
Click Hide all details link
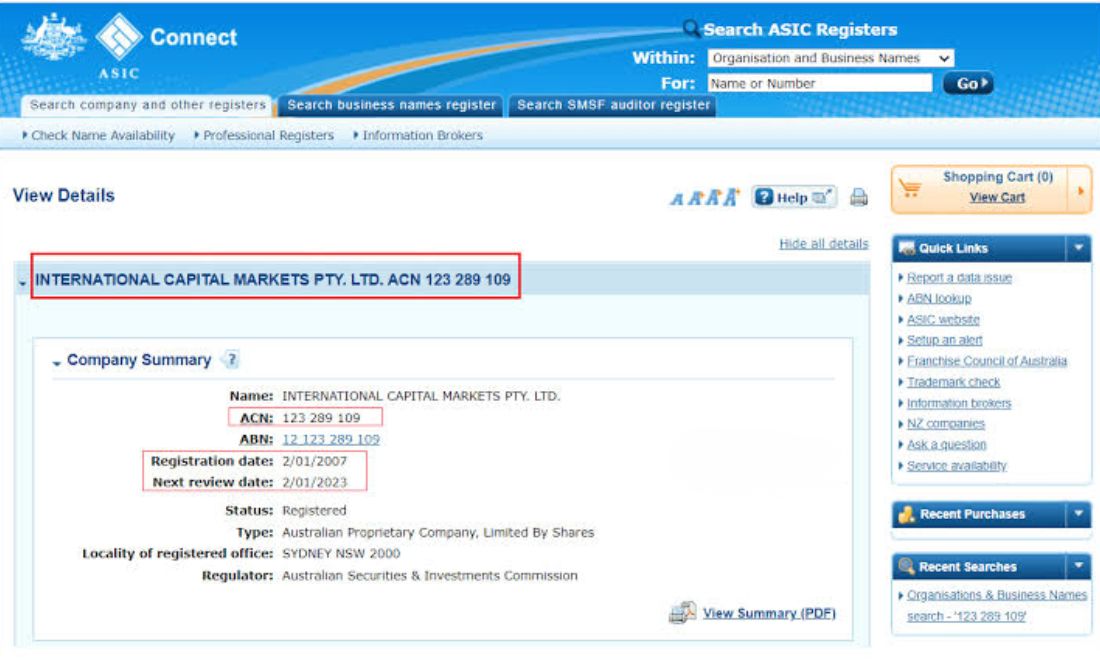click(824, 243)
